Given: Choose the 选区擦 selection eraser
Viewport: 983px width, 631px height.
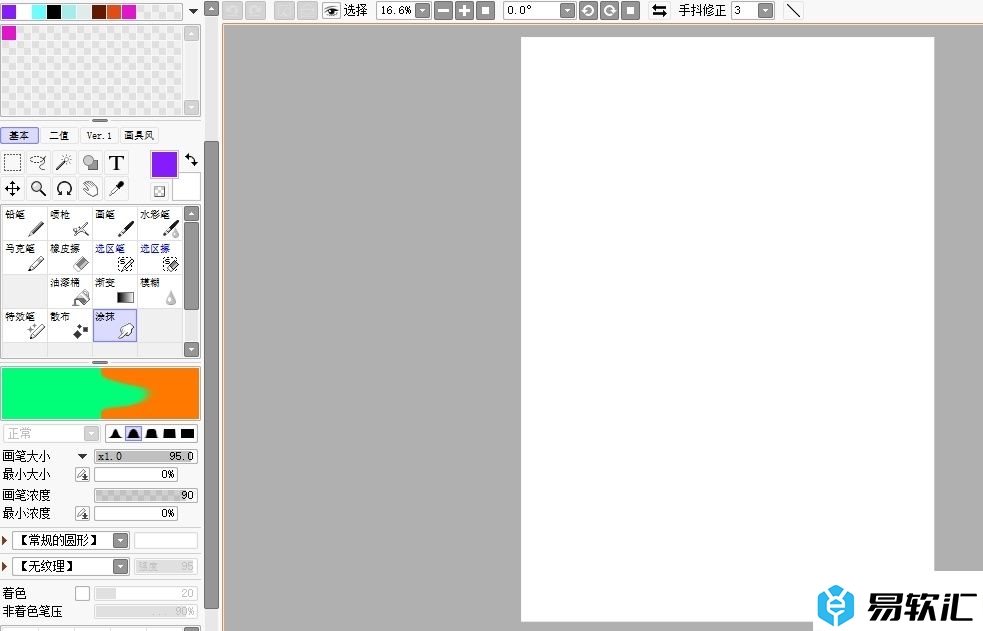Looking at the screenshot, I should coord(160,257).
